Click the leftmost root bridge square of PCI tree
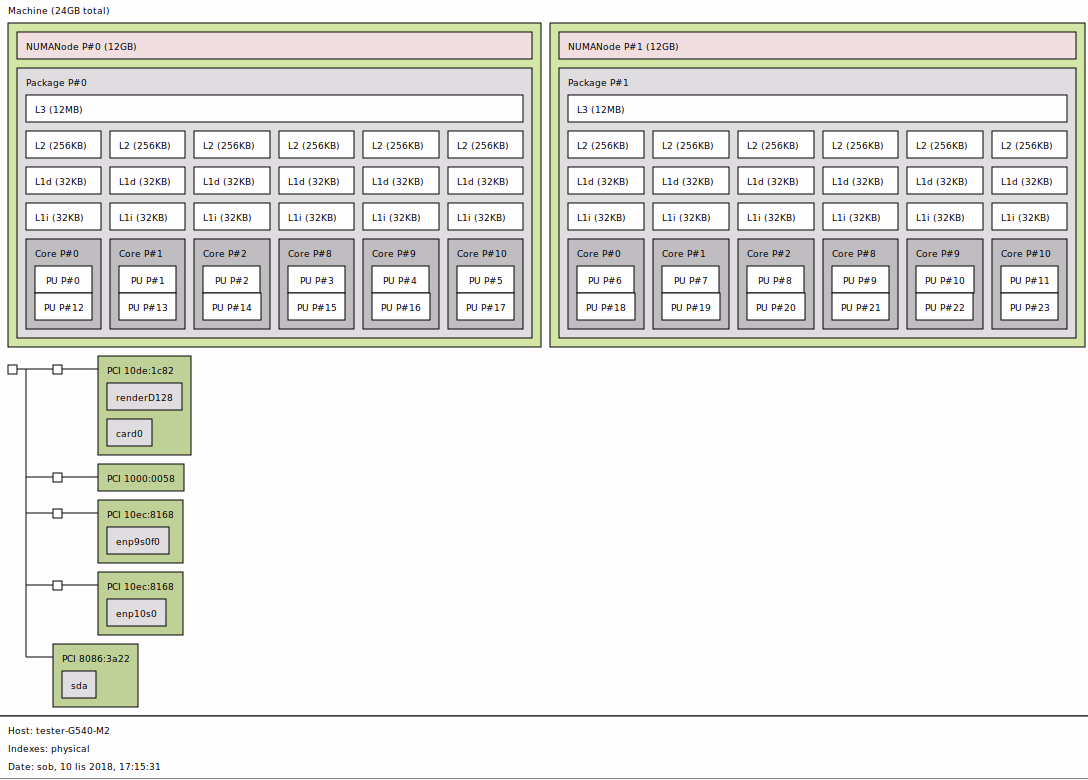 click(12, 370)
